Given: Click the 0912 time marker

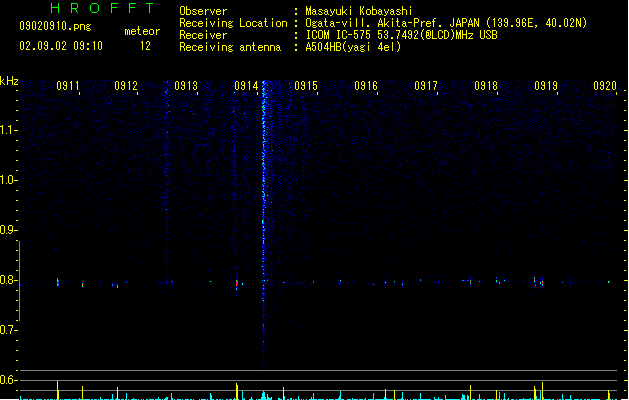Looking at the screenshot, I should [x=126, y=86].
